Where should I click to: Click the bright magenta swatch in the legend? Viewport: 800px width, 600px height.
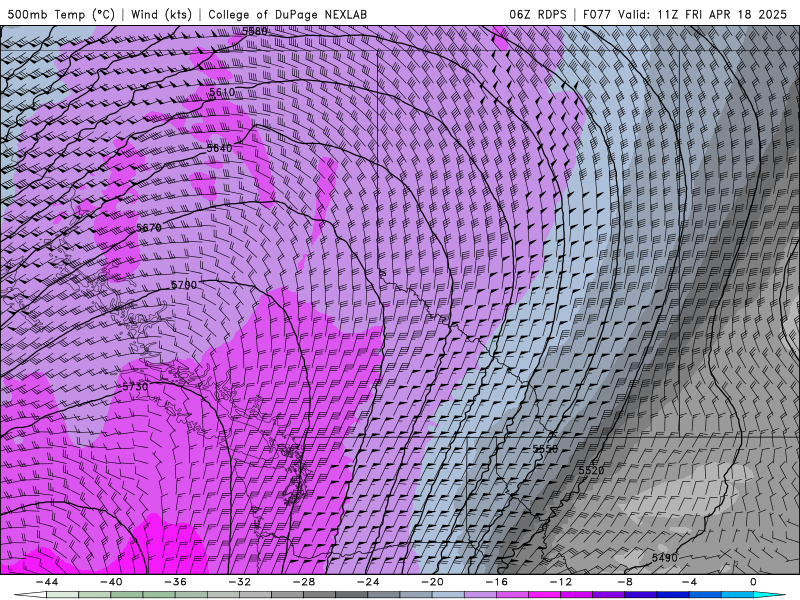544,595
